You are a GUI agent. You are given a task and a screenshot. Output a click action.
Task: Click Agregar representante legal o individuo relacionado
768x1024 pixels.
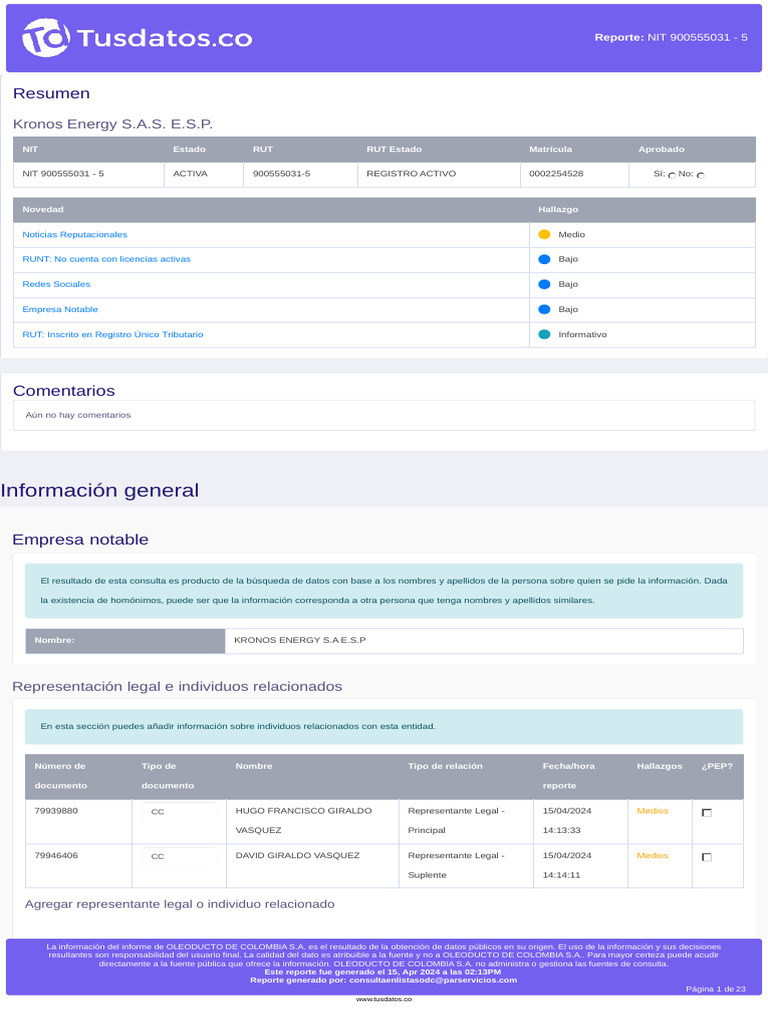180,904
